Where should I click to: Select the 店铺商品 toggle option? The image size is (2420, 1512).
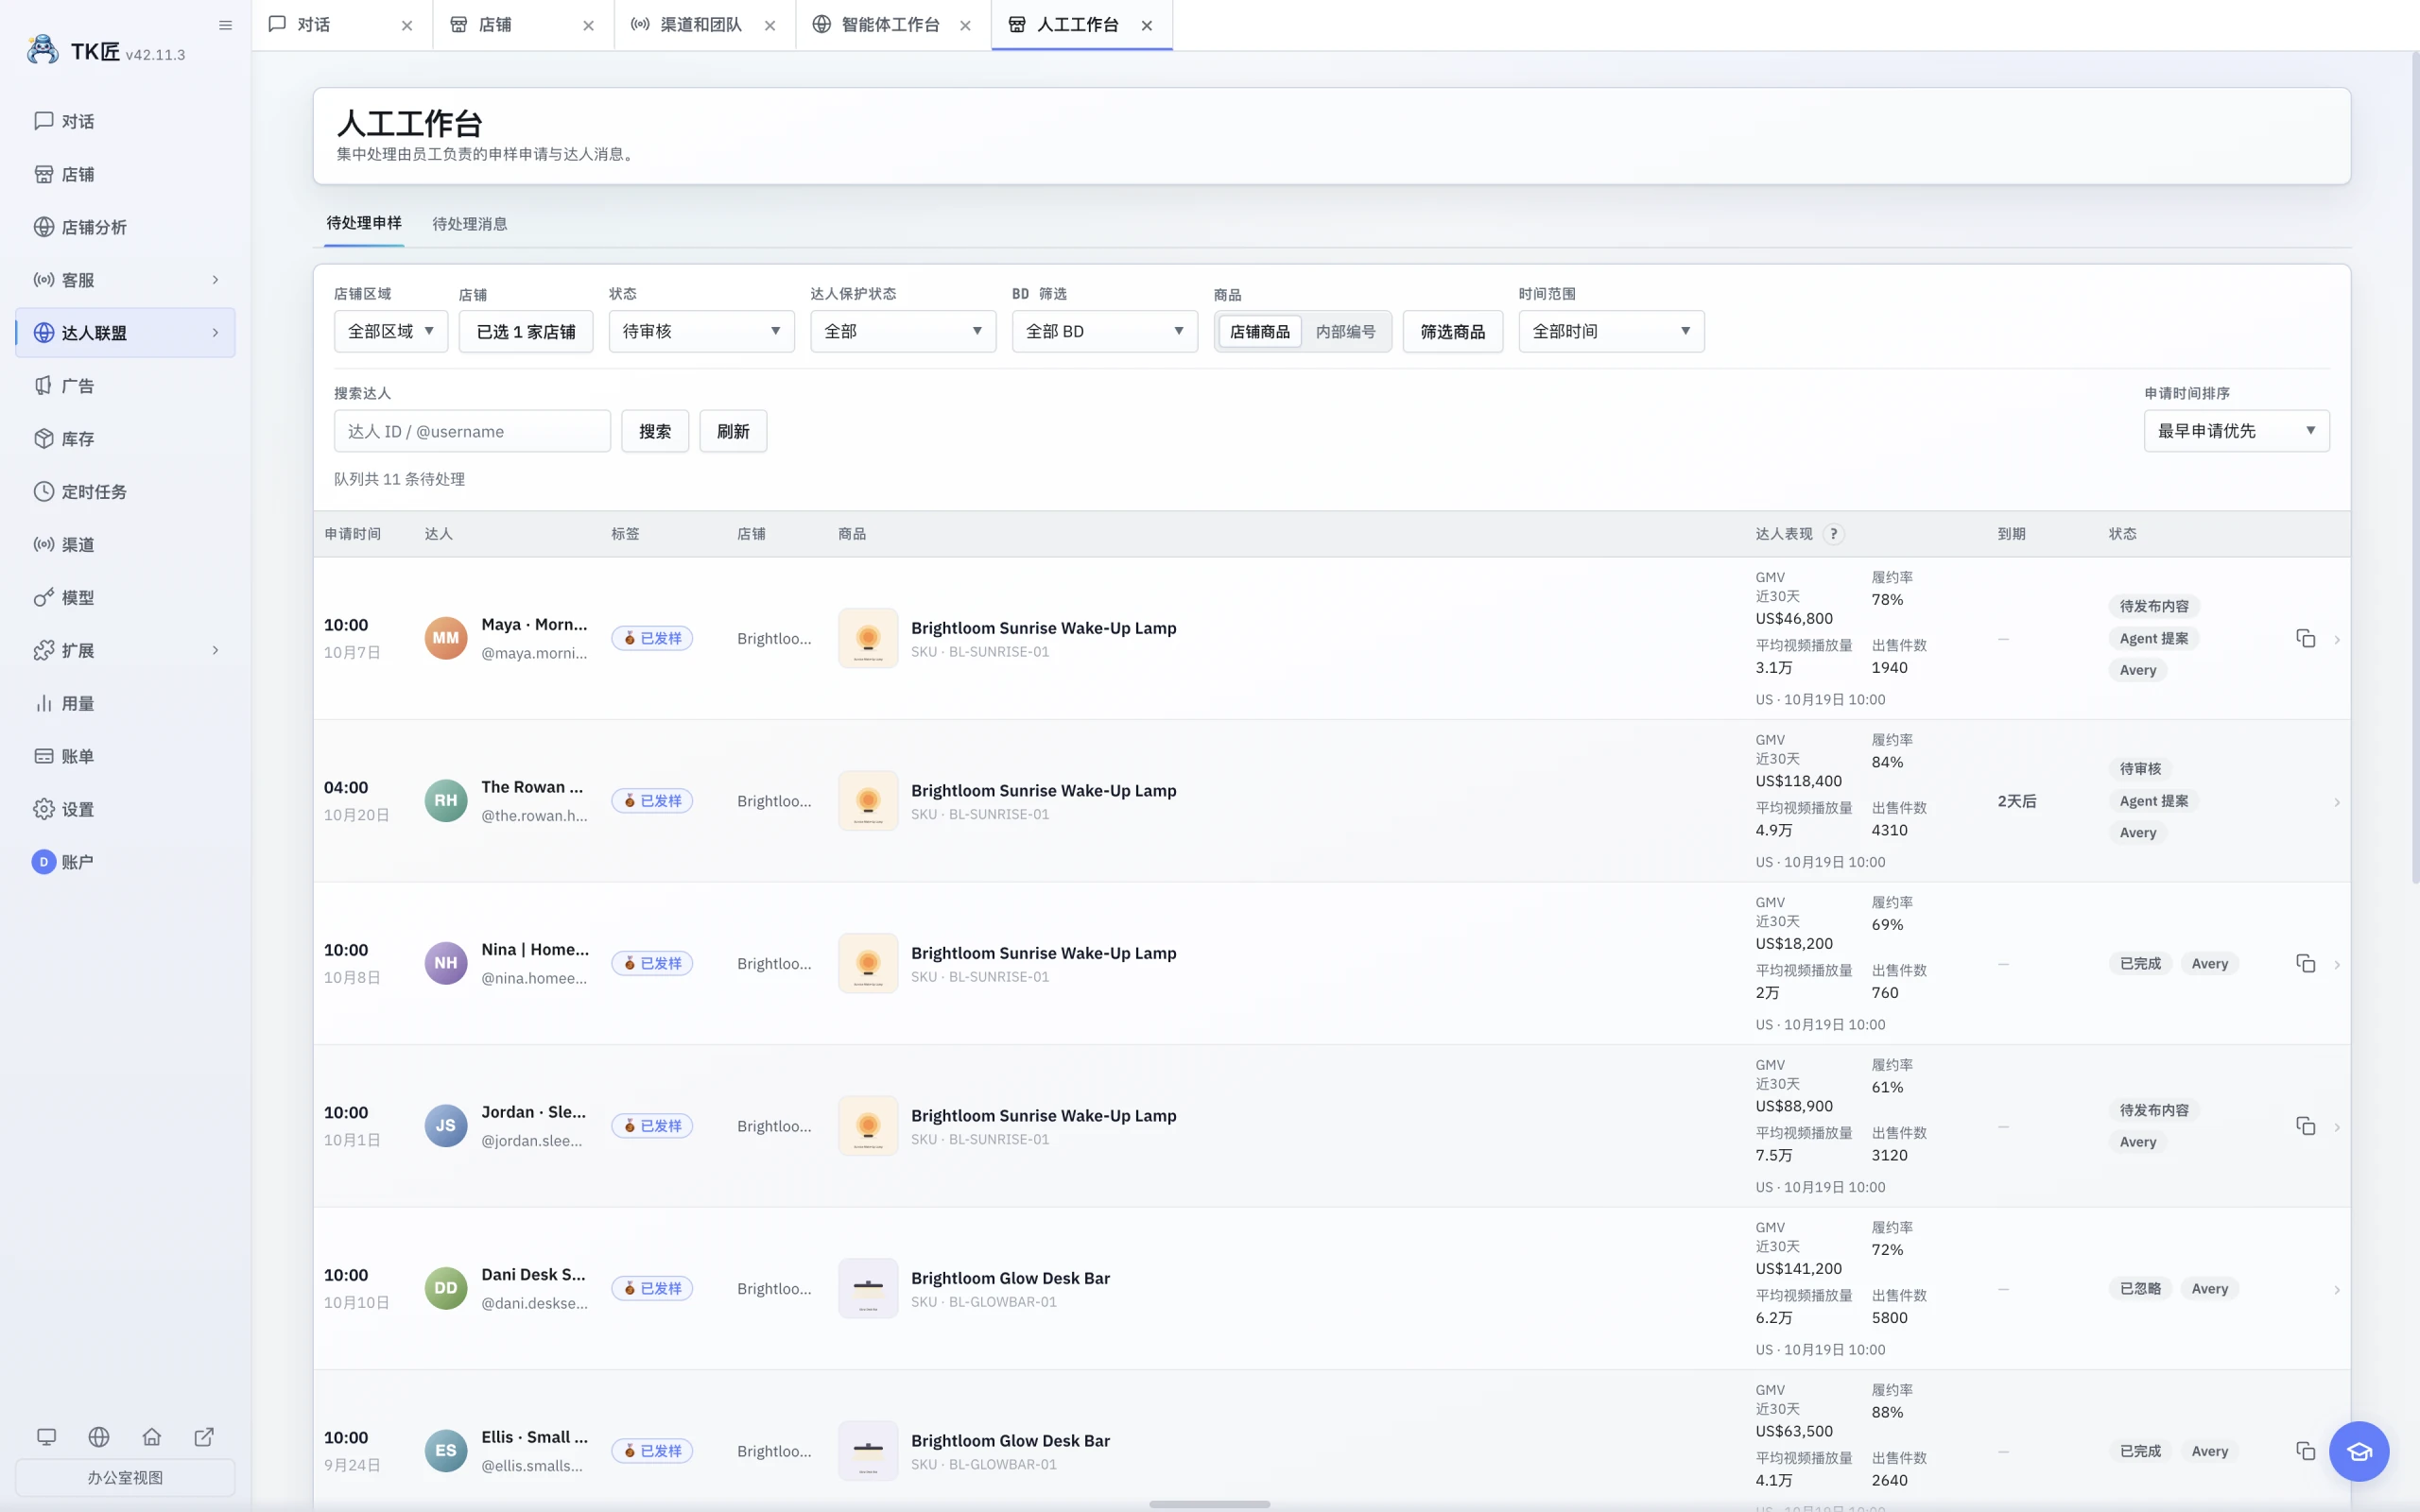(x=1259, y=332)
